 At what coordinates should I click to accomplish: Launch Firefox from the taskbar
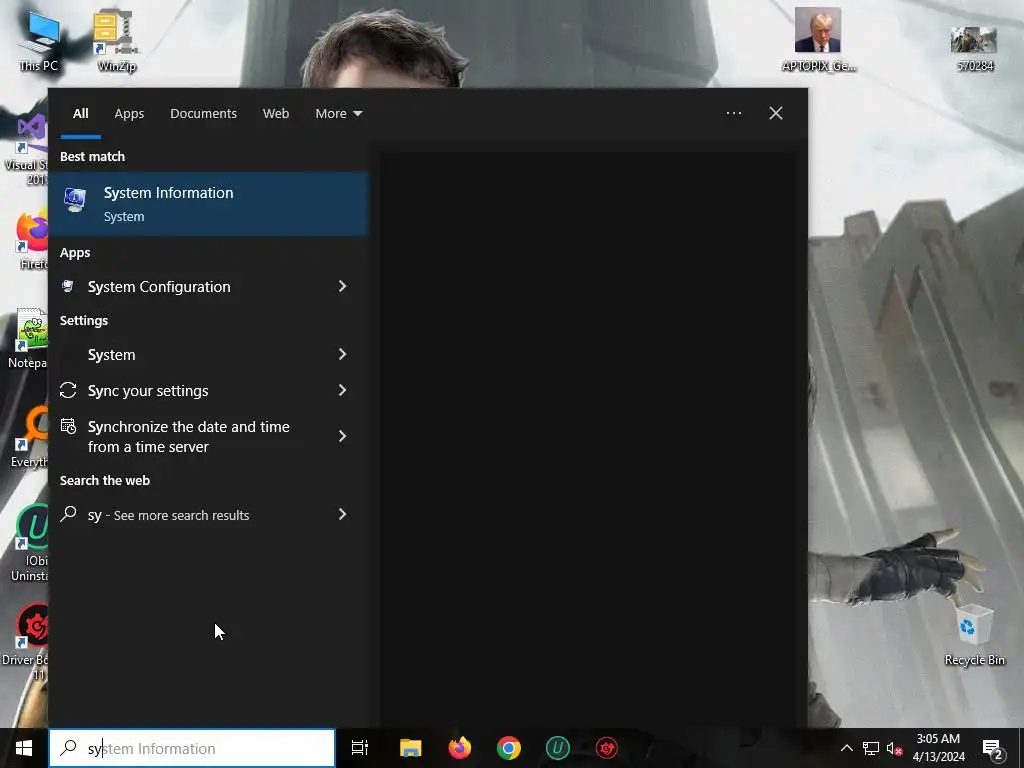[x=460, y=748]
